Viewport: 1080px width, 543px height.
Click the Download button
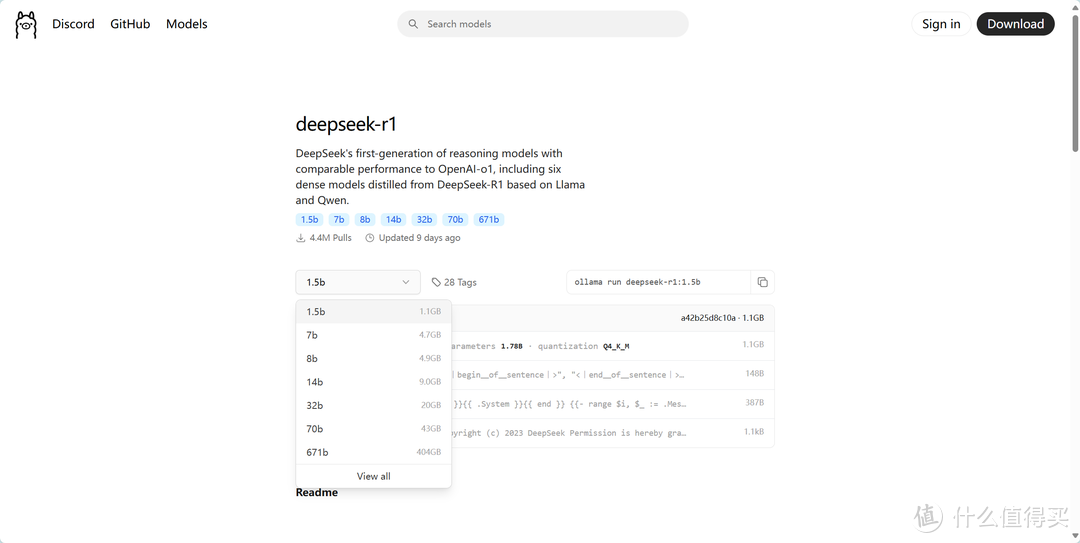(1015, 24)
